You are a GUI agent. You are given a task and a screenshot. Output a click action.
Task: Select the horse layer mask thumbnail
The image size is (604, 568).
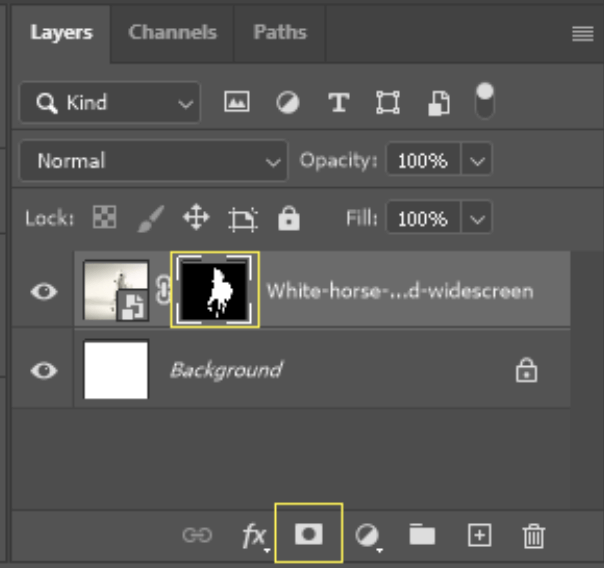pyautogui.click(x=215, y=290)
